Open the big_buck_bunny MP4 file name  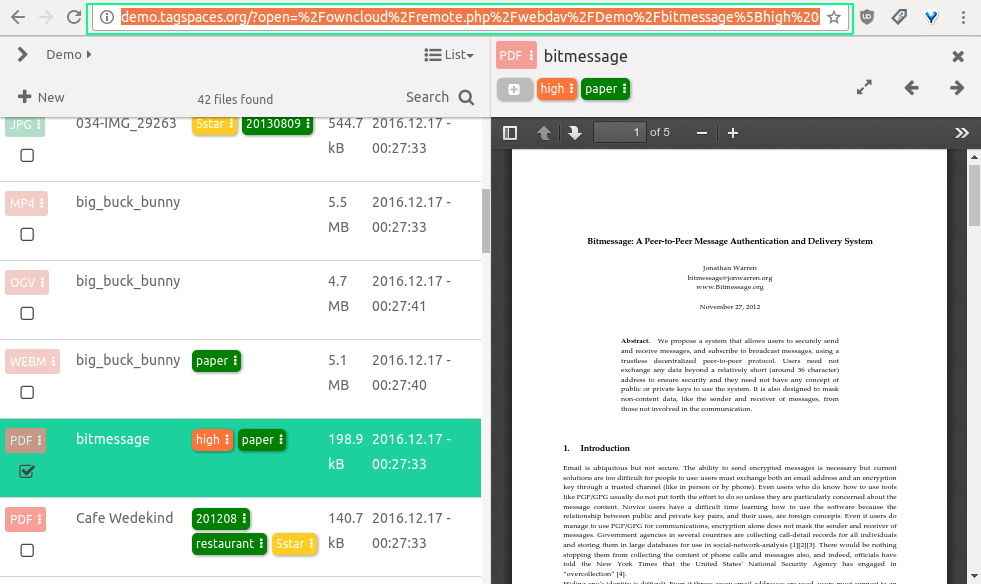pyautogui.click(x=128, y=202)
